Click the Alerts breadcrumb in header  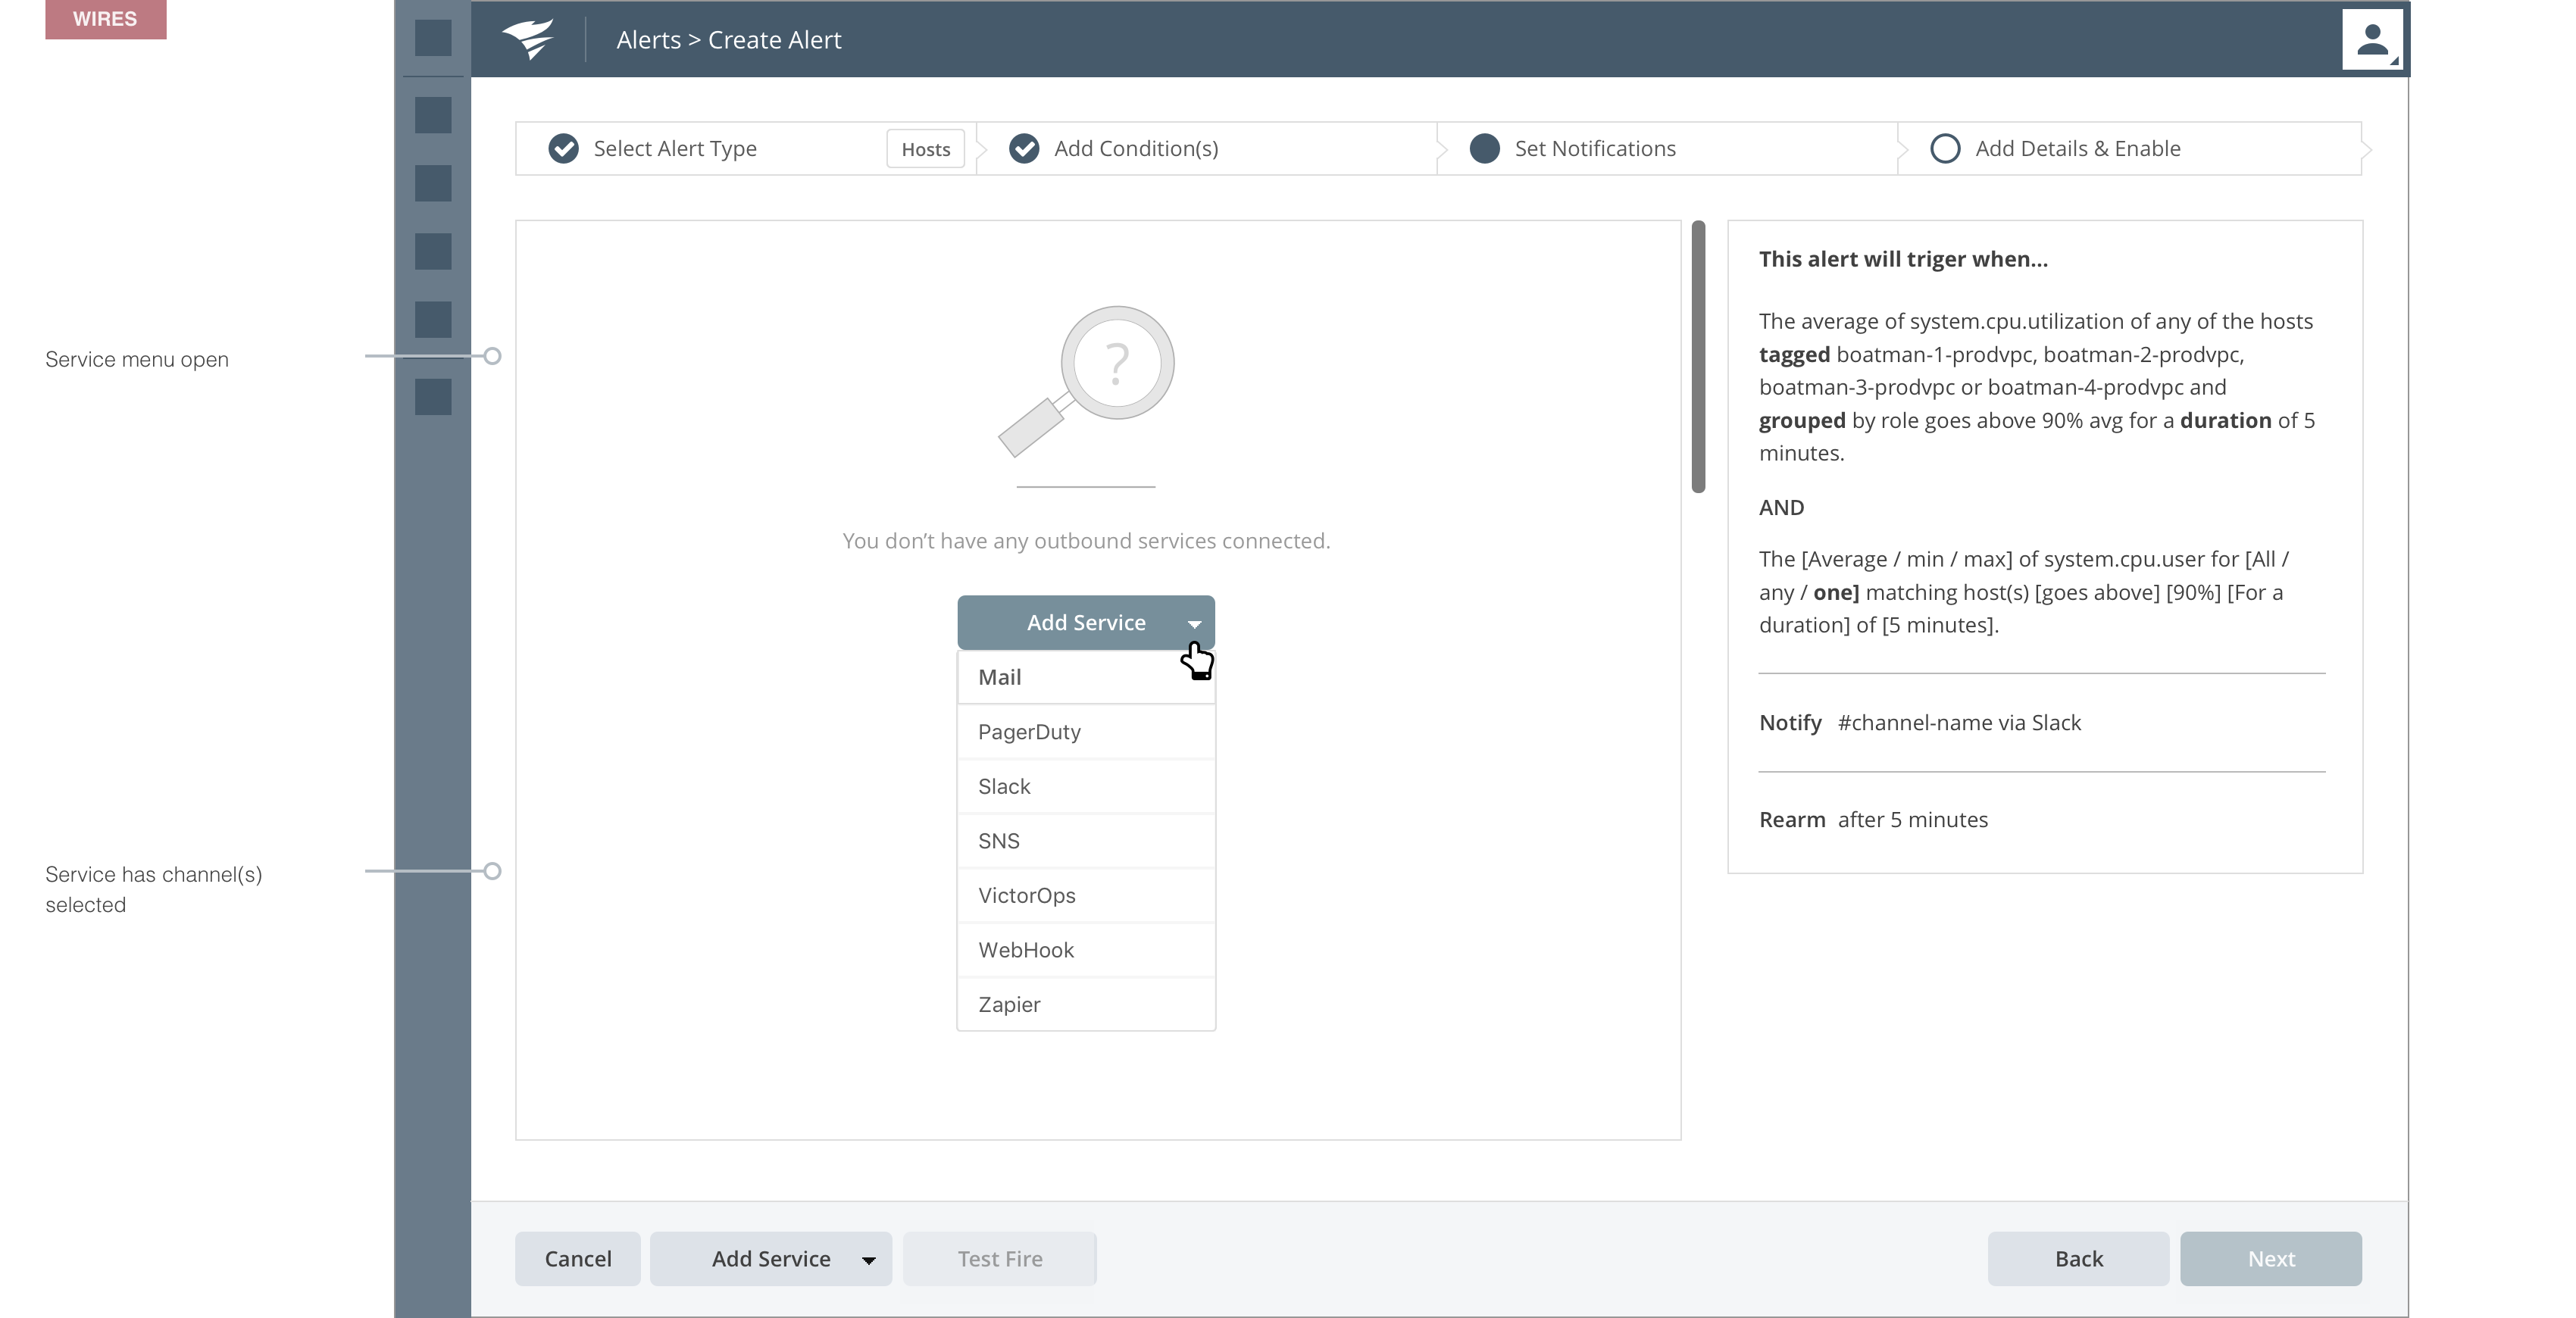tap(648, 40)
